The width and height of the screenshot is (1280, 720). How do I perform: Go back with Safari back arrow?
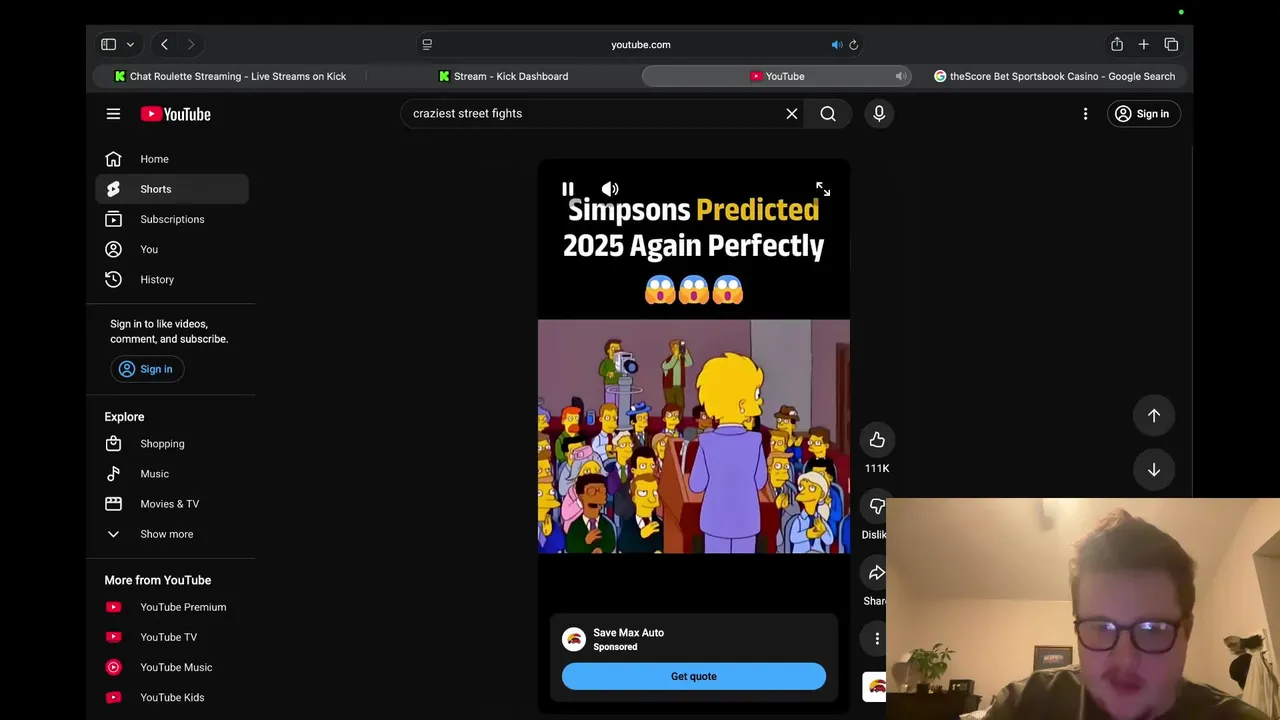[x=164, y=45]
